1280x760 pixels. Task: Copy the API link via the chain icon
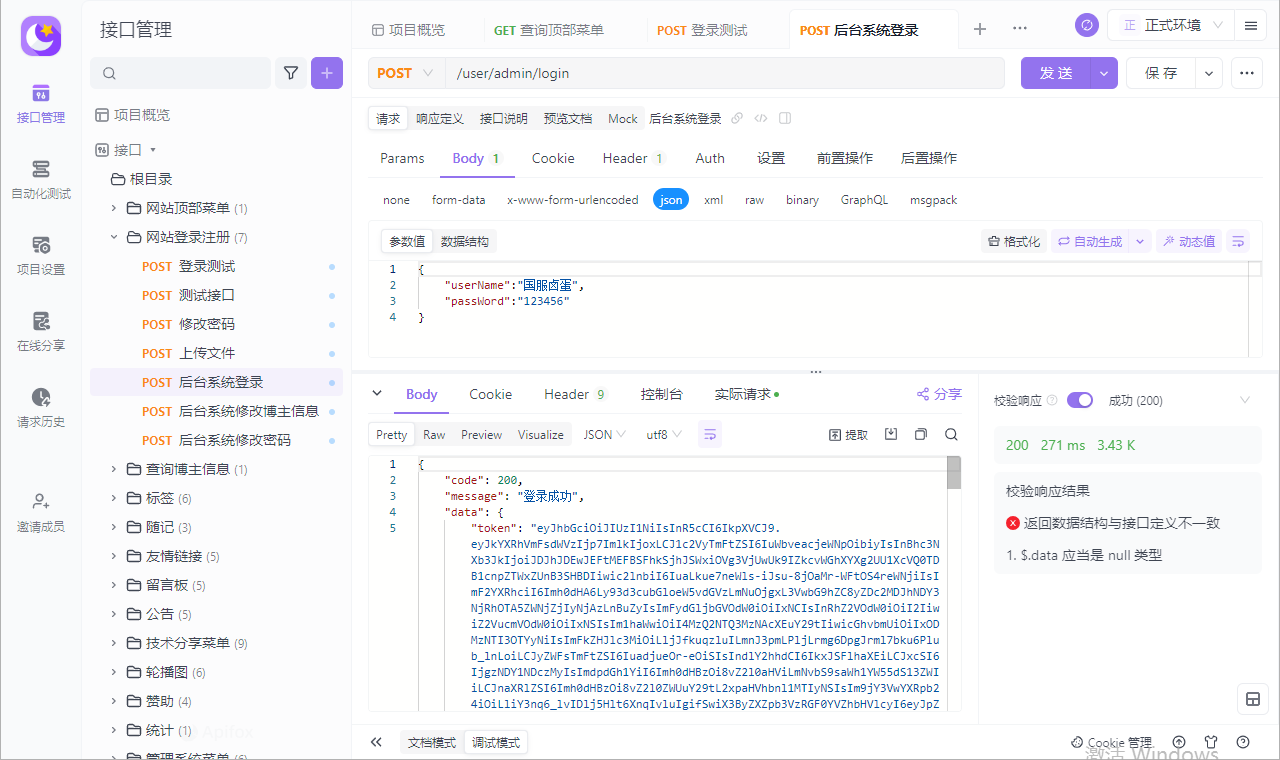[x=737, y=118]
